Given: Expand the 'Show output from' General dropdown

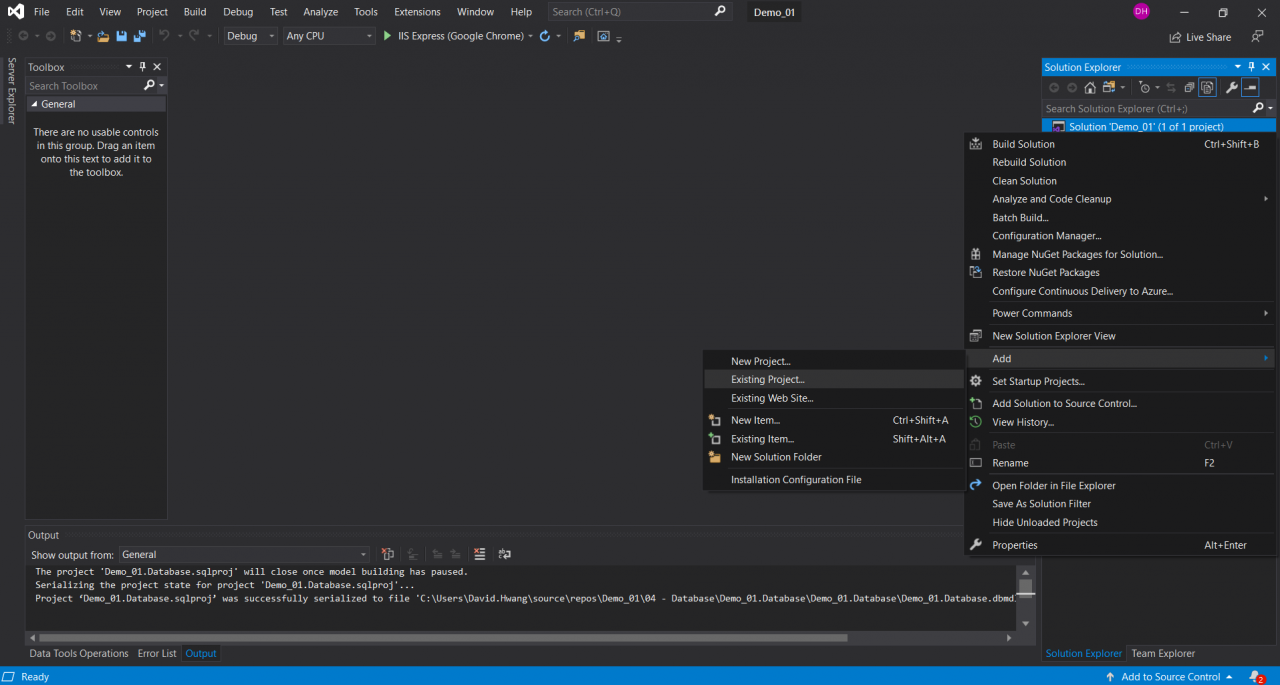Looking at the screenshot, I should [x=244, y=554].
